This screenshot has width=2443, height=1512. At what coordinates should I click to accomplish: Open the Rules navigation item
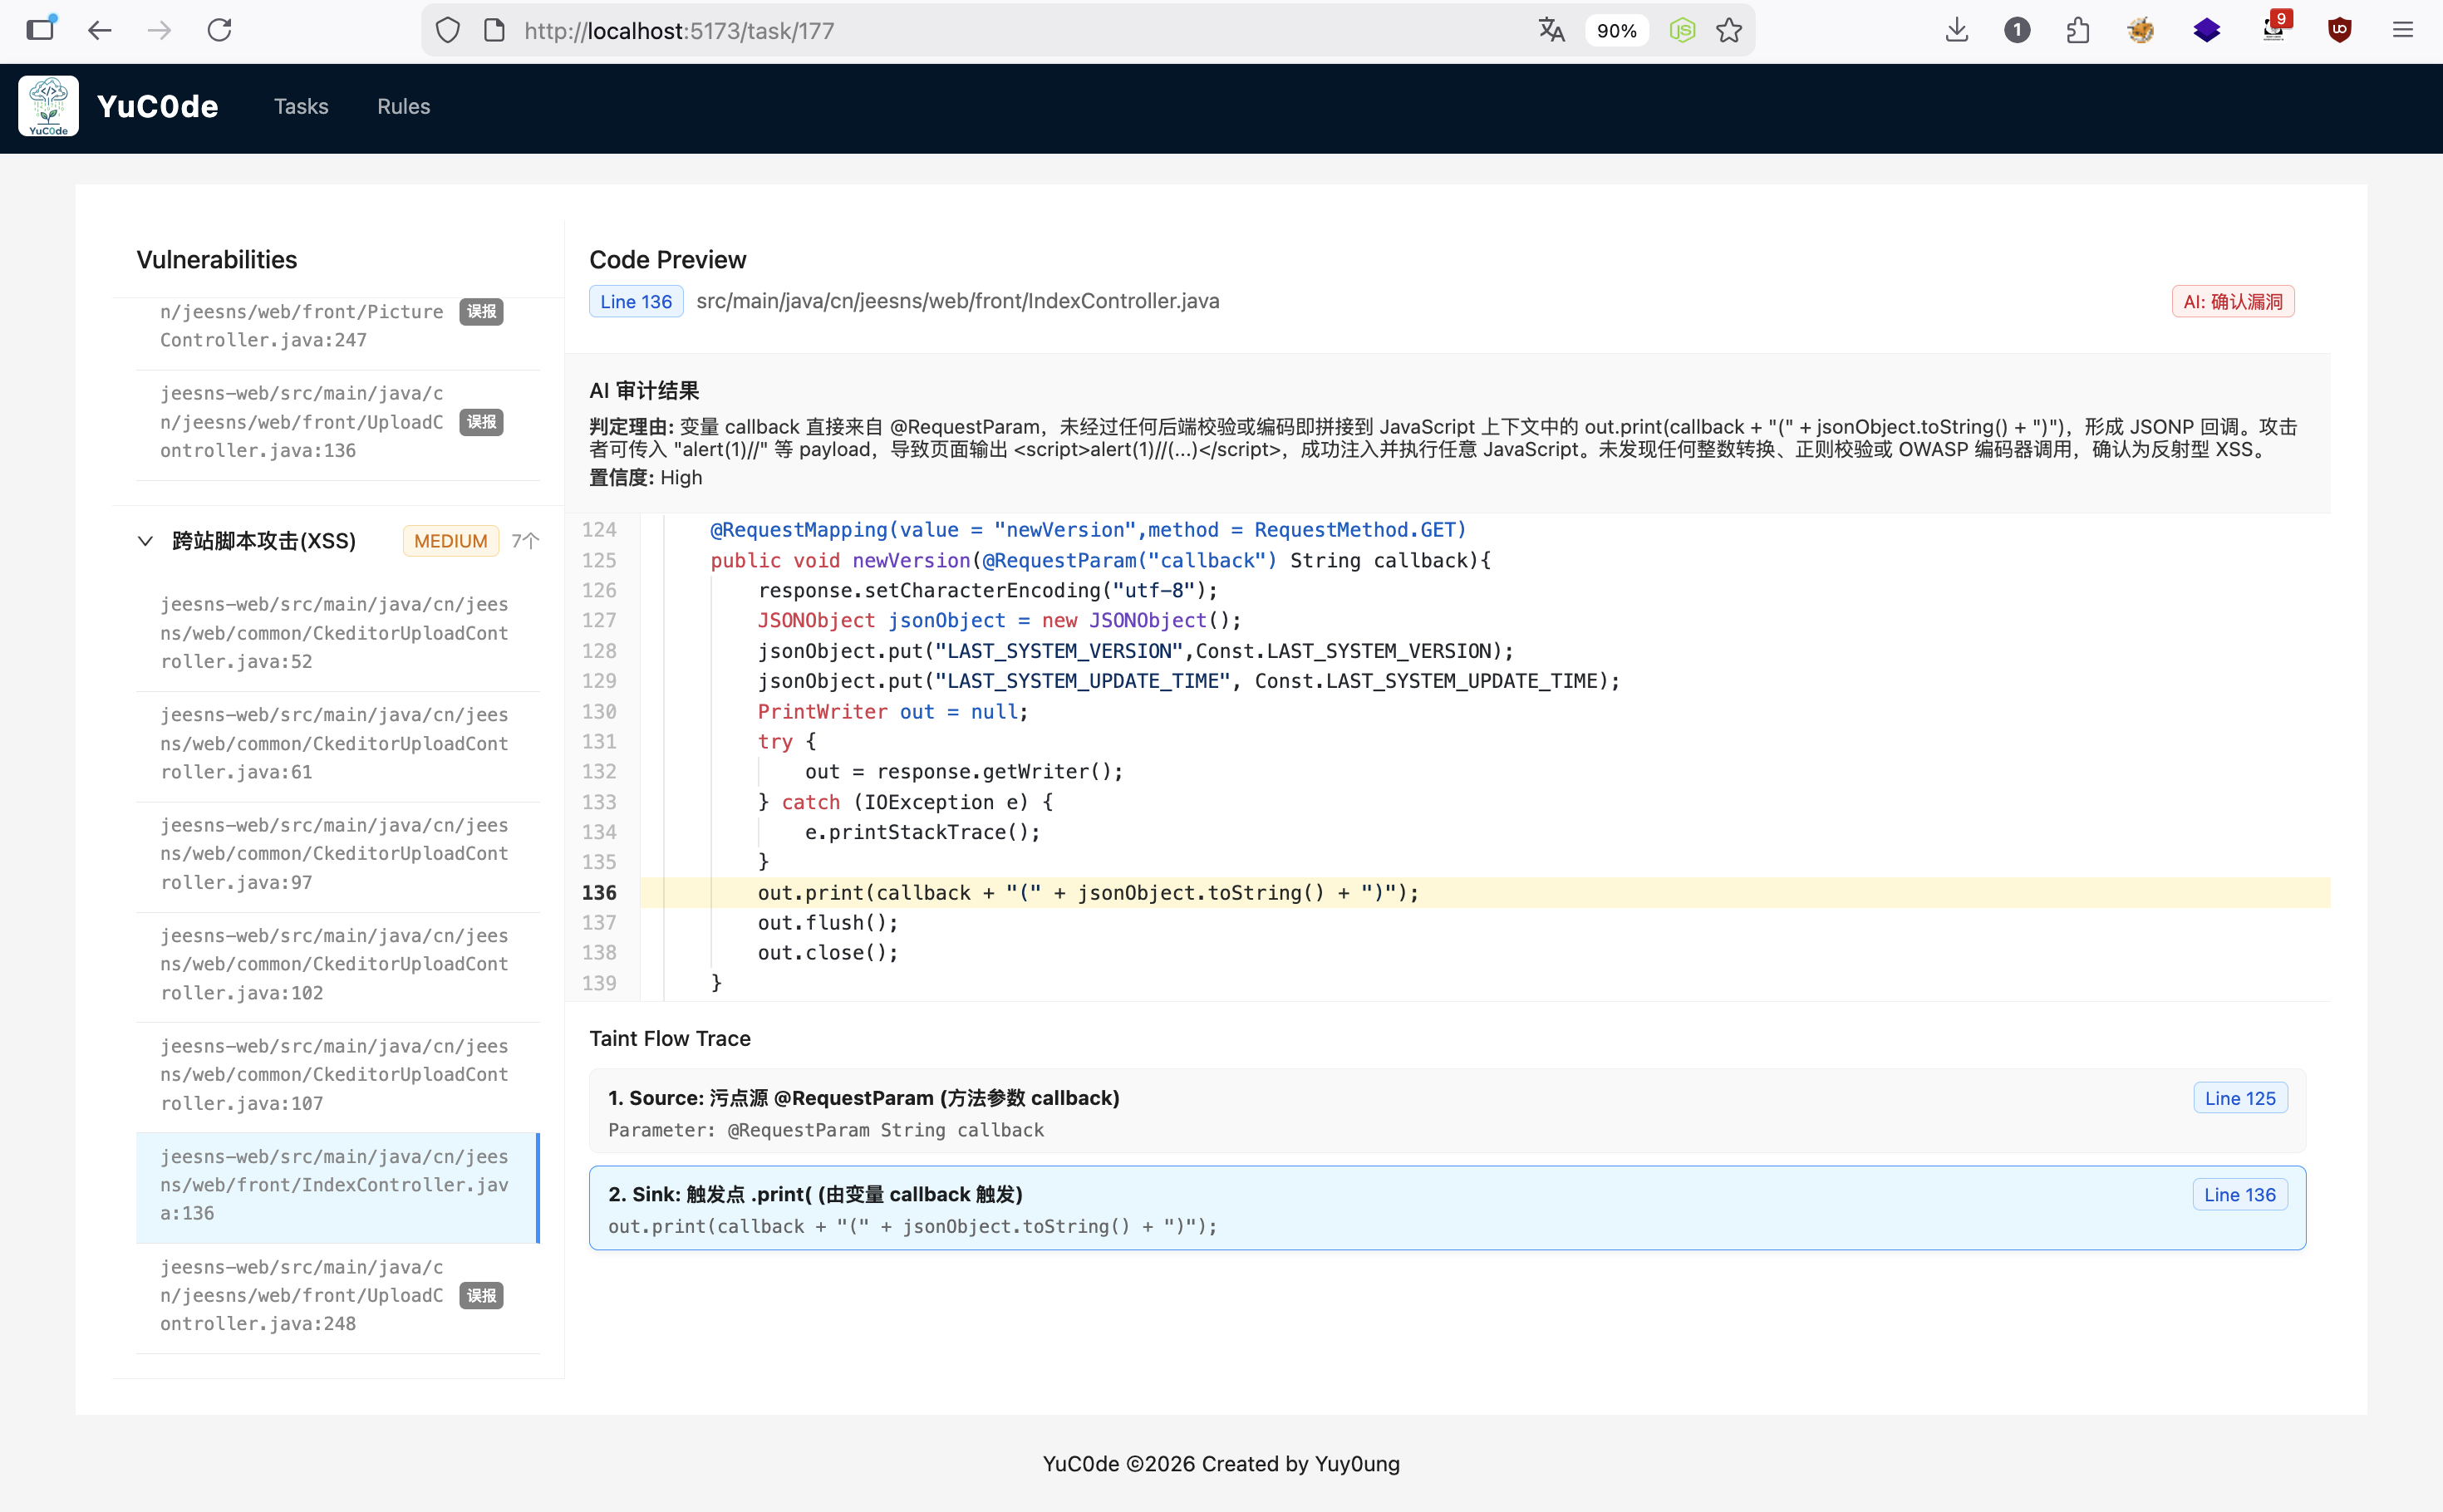click(x=403, y=106)
